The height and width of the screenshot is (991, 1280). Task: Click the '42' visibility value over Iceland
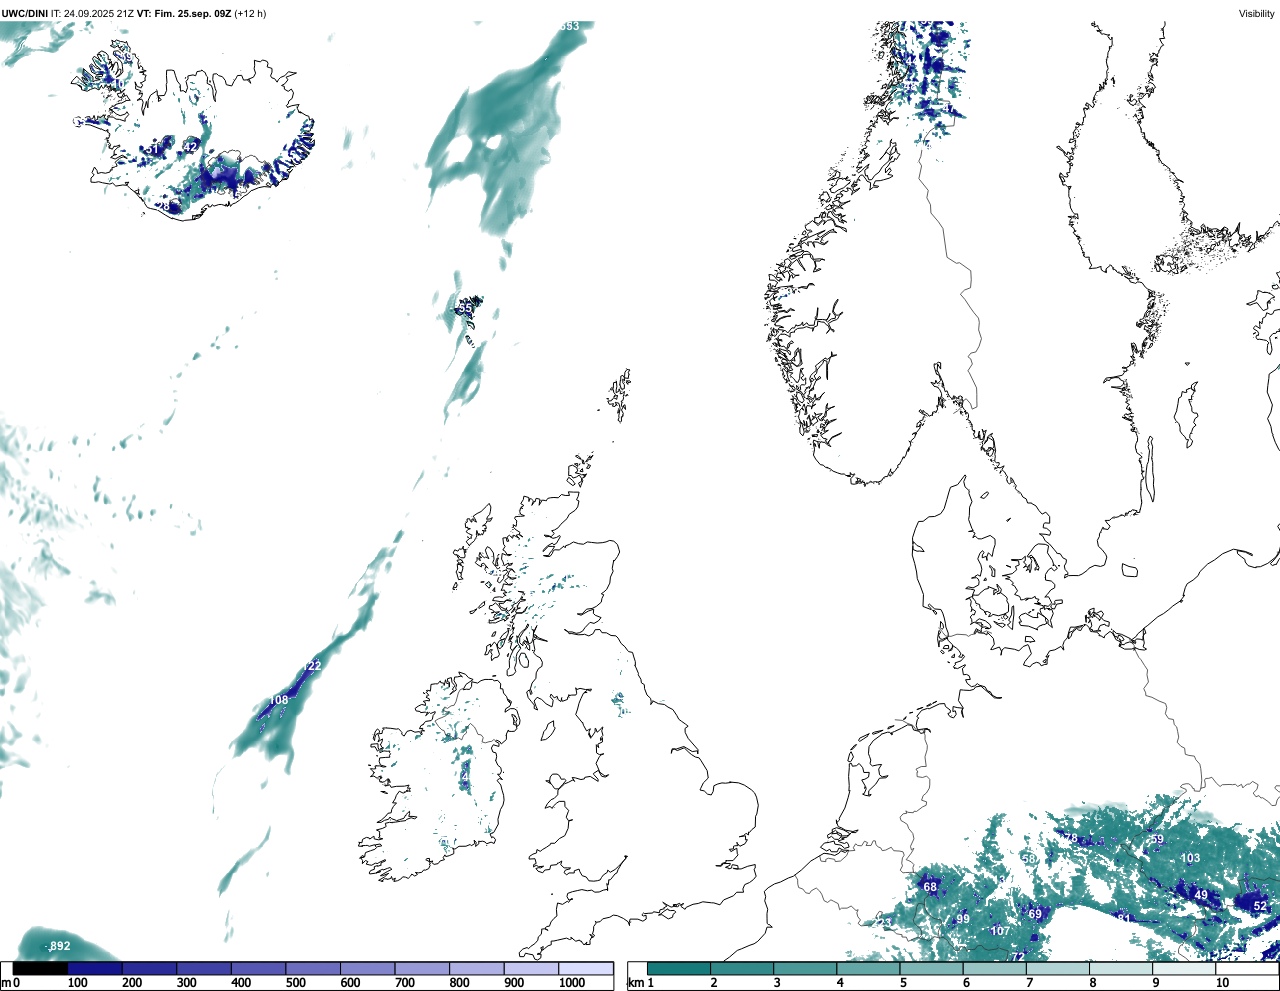coord(190,148)
